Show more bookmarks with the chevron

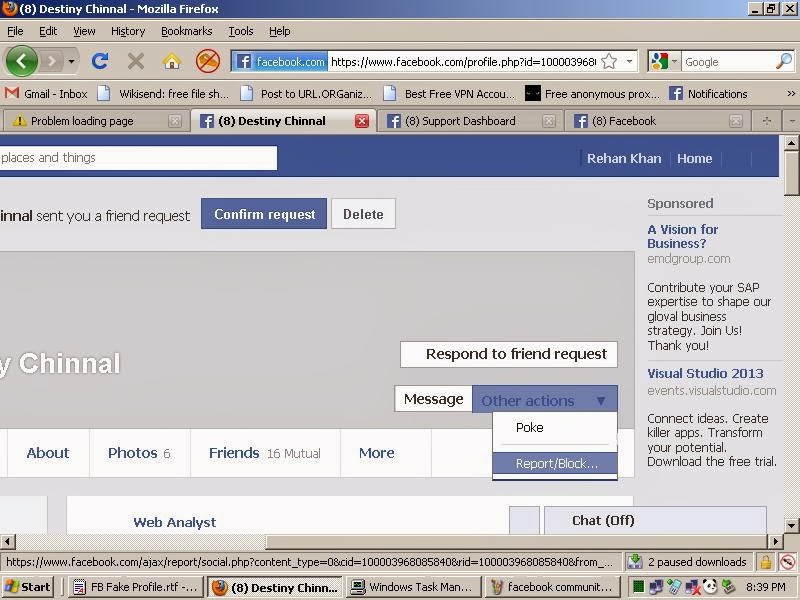tap(791, 94)
